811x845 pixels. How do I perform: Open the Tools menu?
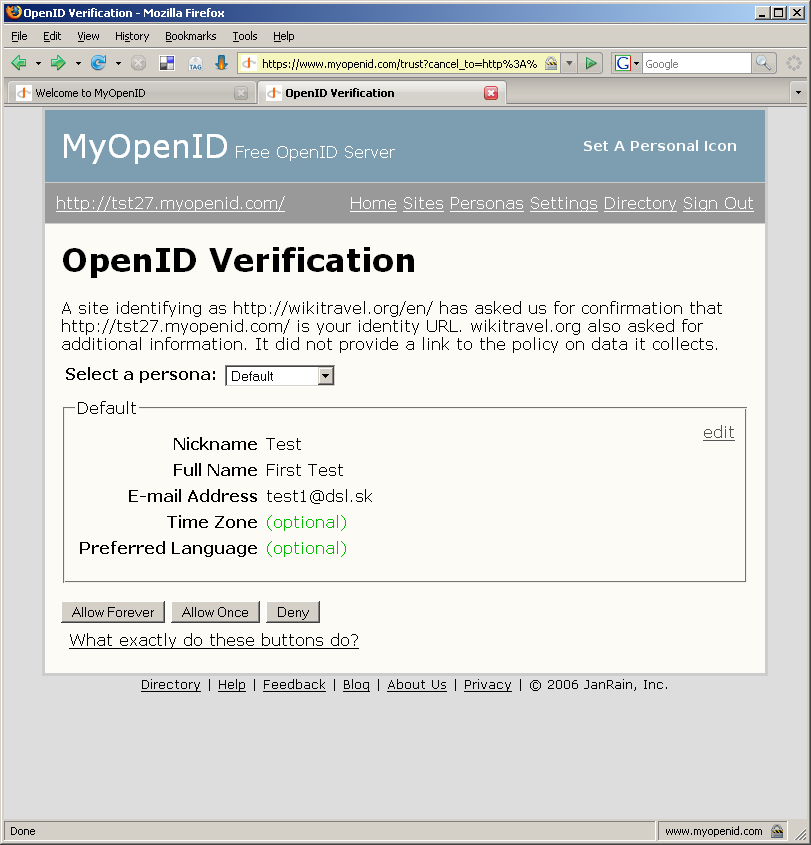[x=245, y=36]
